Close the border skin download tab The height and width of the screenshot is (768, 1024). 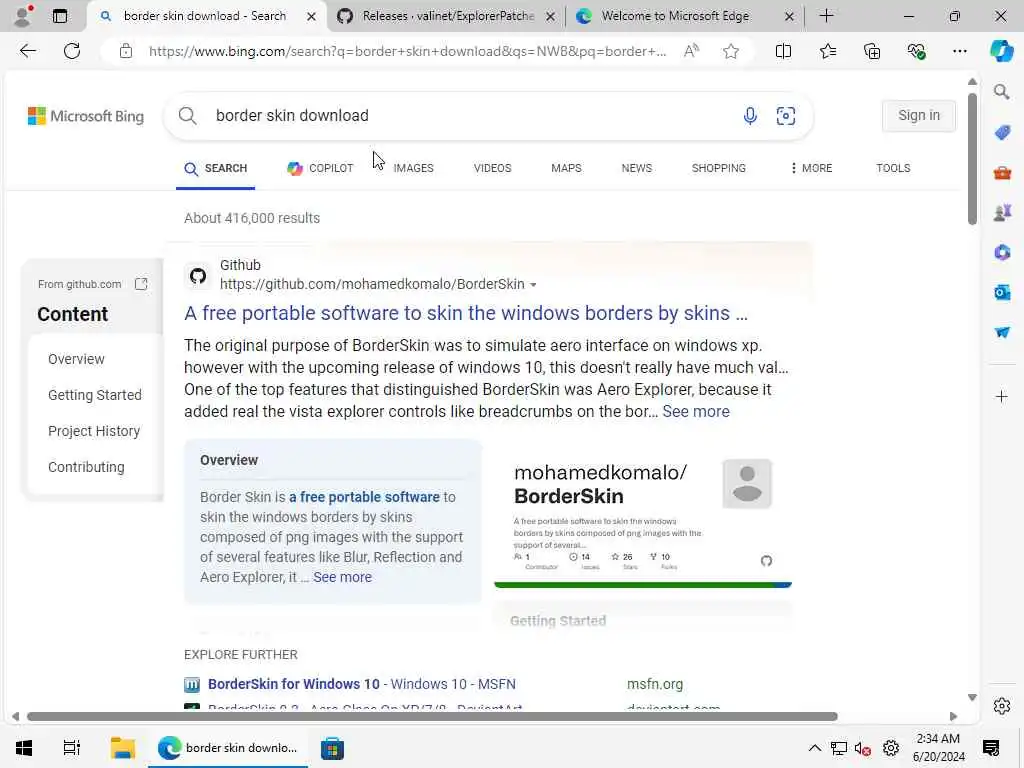(312, 16)
